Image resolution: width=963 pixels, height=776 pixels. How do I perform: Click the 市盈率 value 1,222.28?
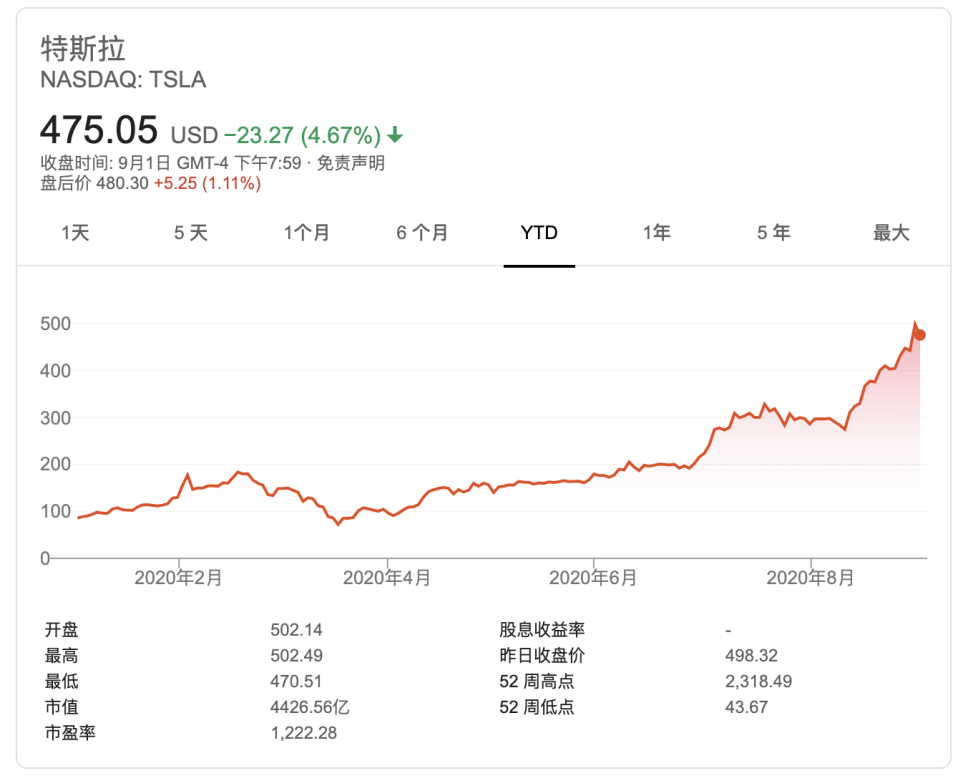[x=304, y=733]
